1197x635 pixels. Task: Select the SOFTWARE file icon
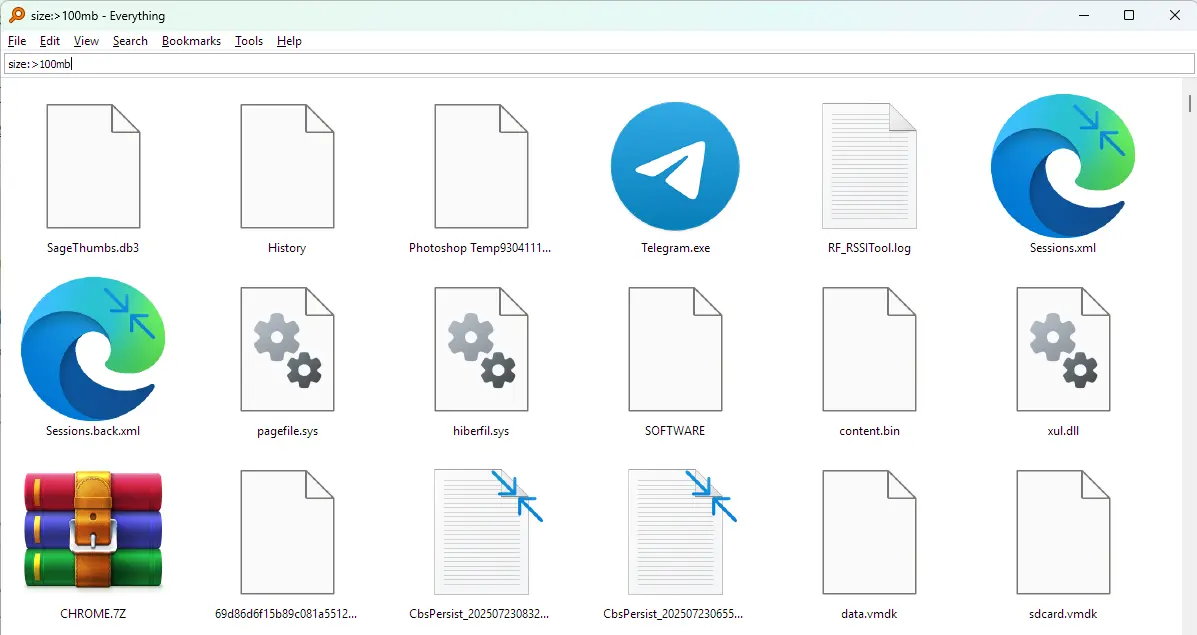click(x=675, y=350)
